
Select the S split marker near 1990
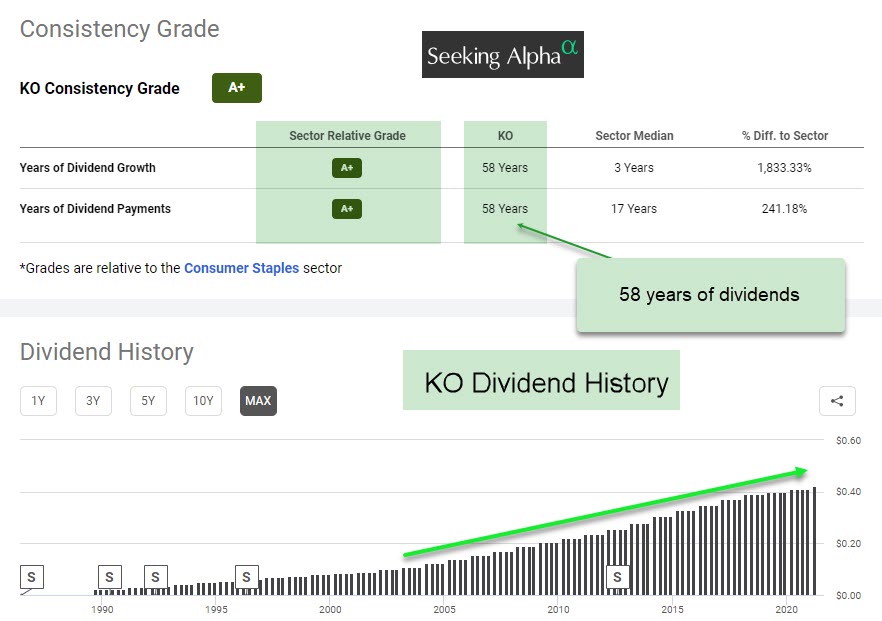tap(109, 577)
